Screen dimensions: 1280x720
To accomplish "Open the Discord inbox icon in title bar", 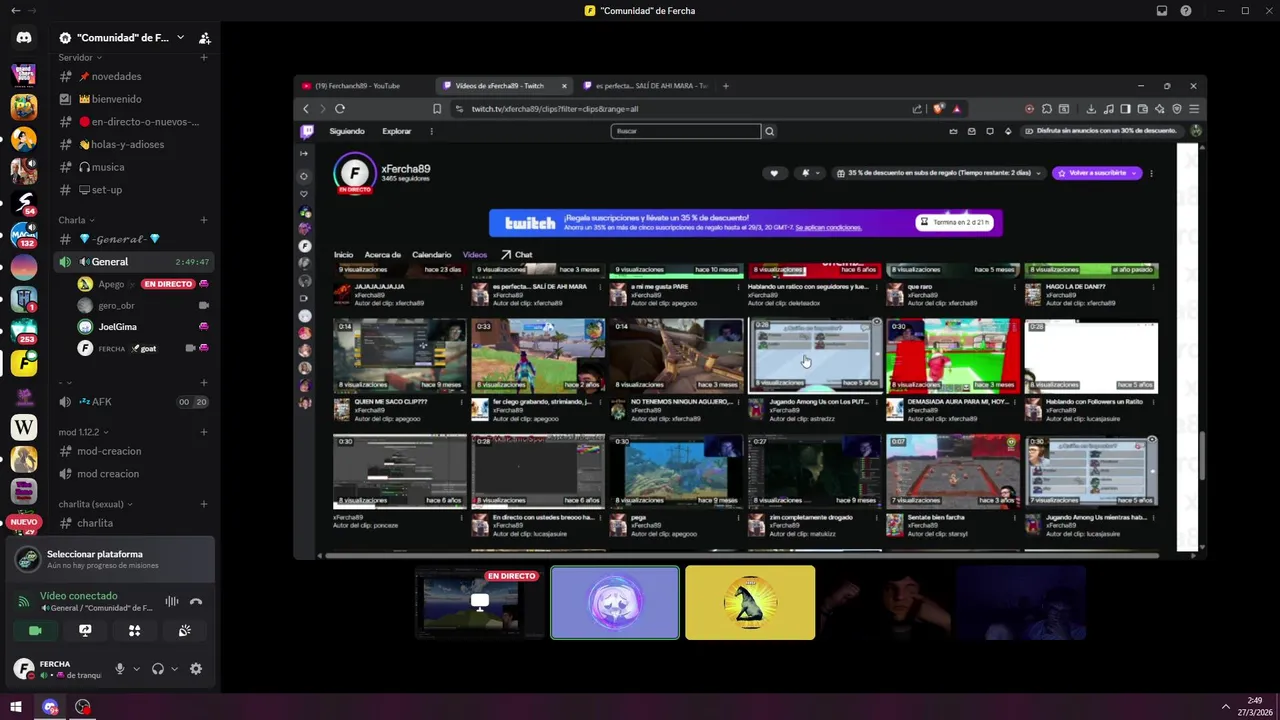I will click(1162, 11).
